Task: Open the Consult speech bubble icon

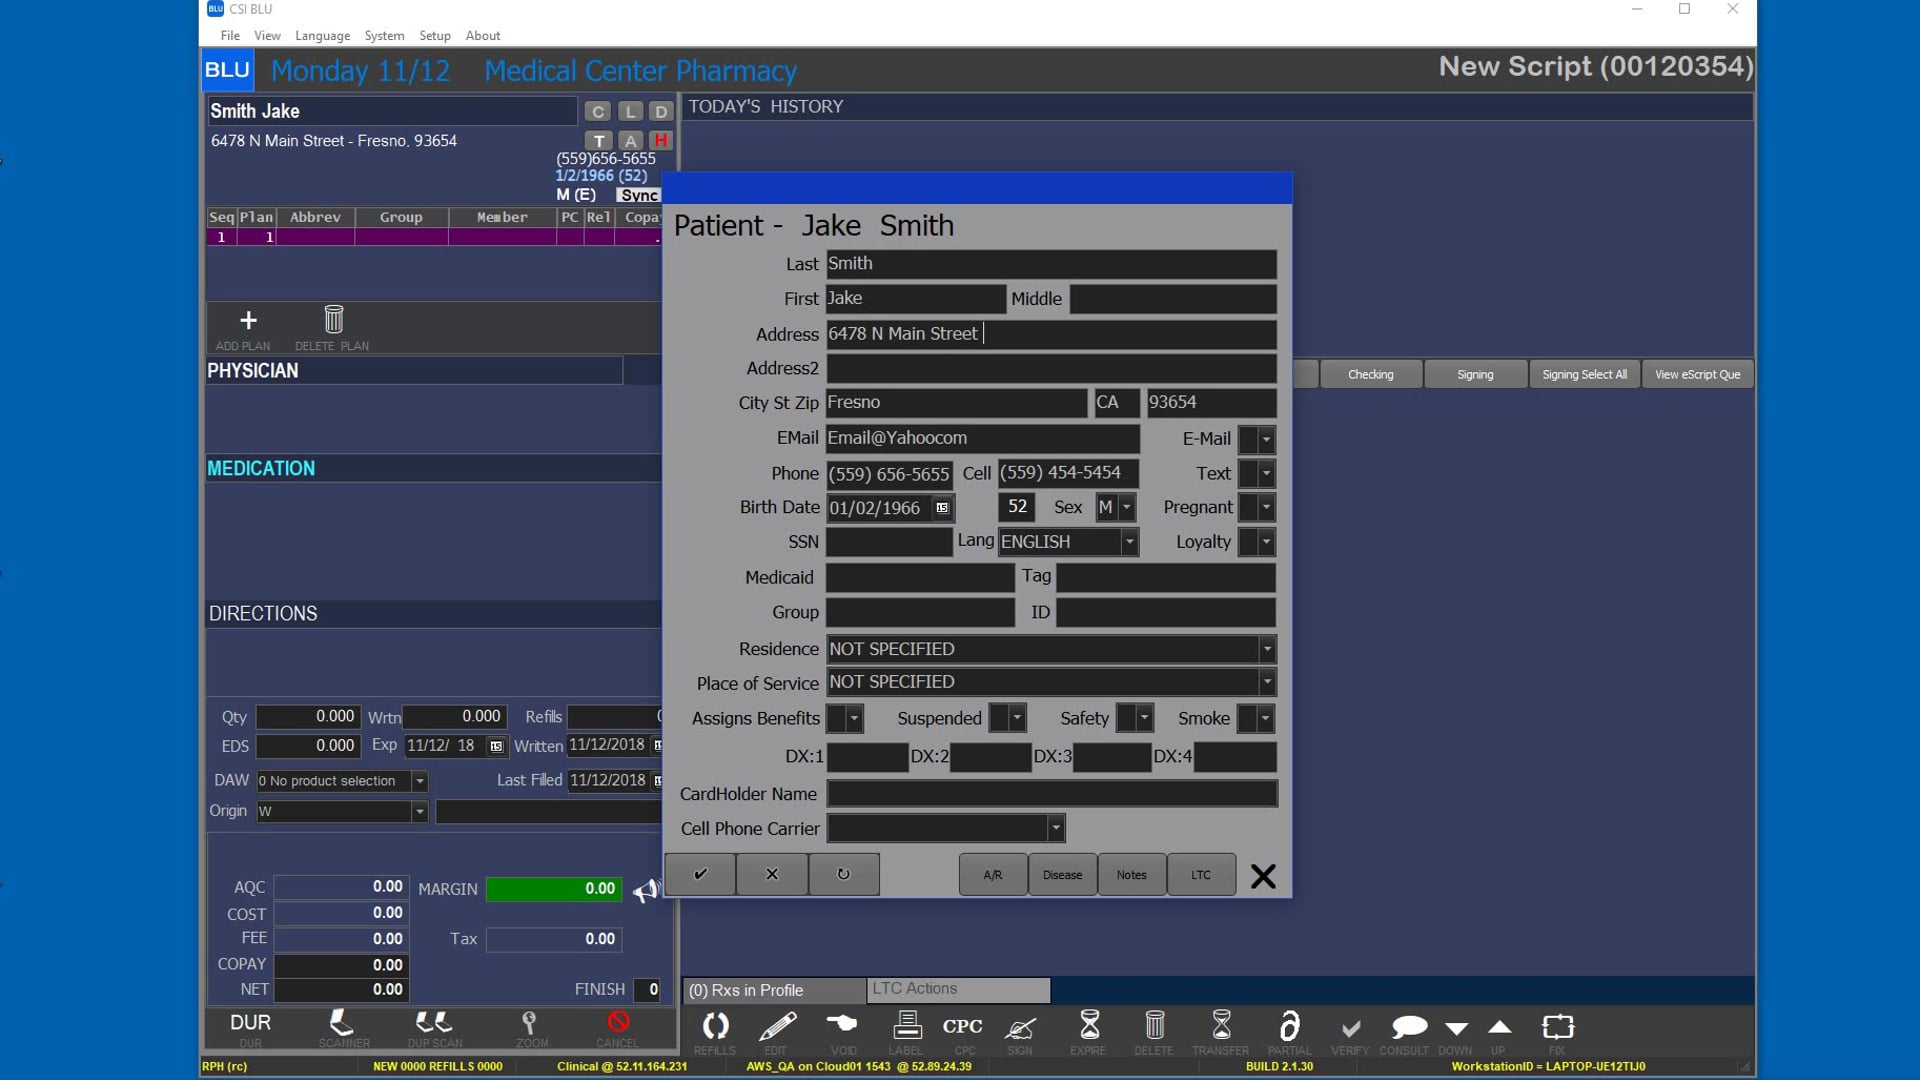Action: [x=1408, y=1027]
